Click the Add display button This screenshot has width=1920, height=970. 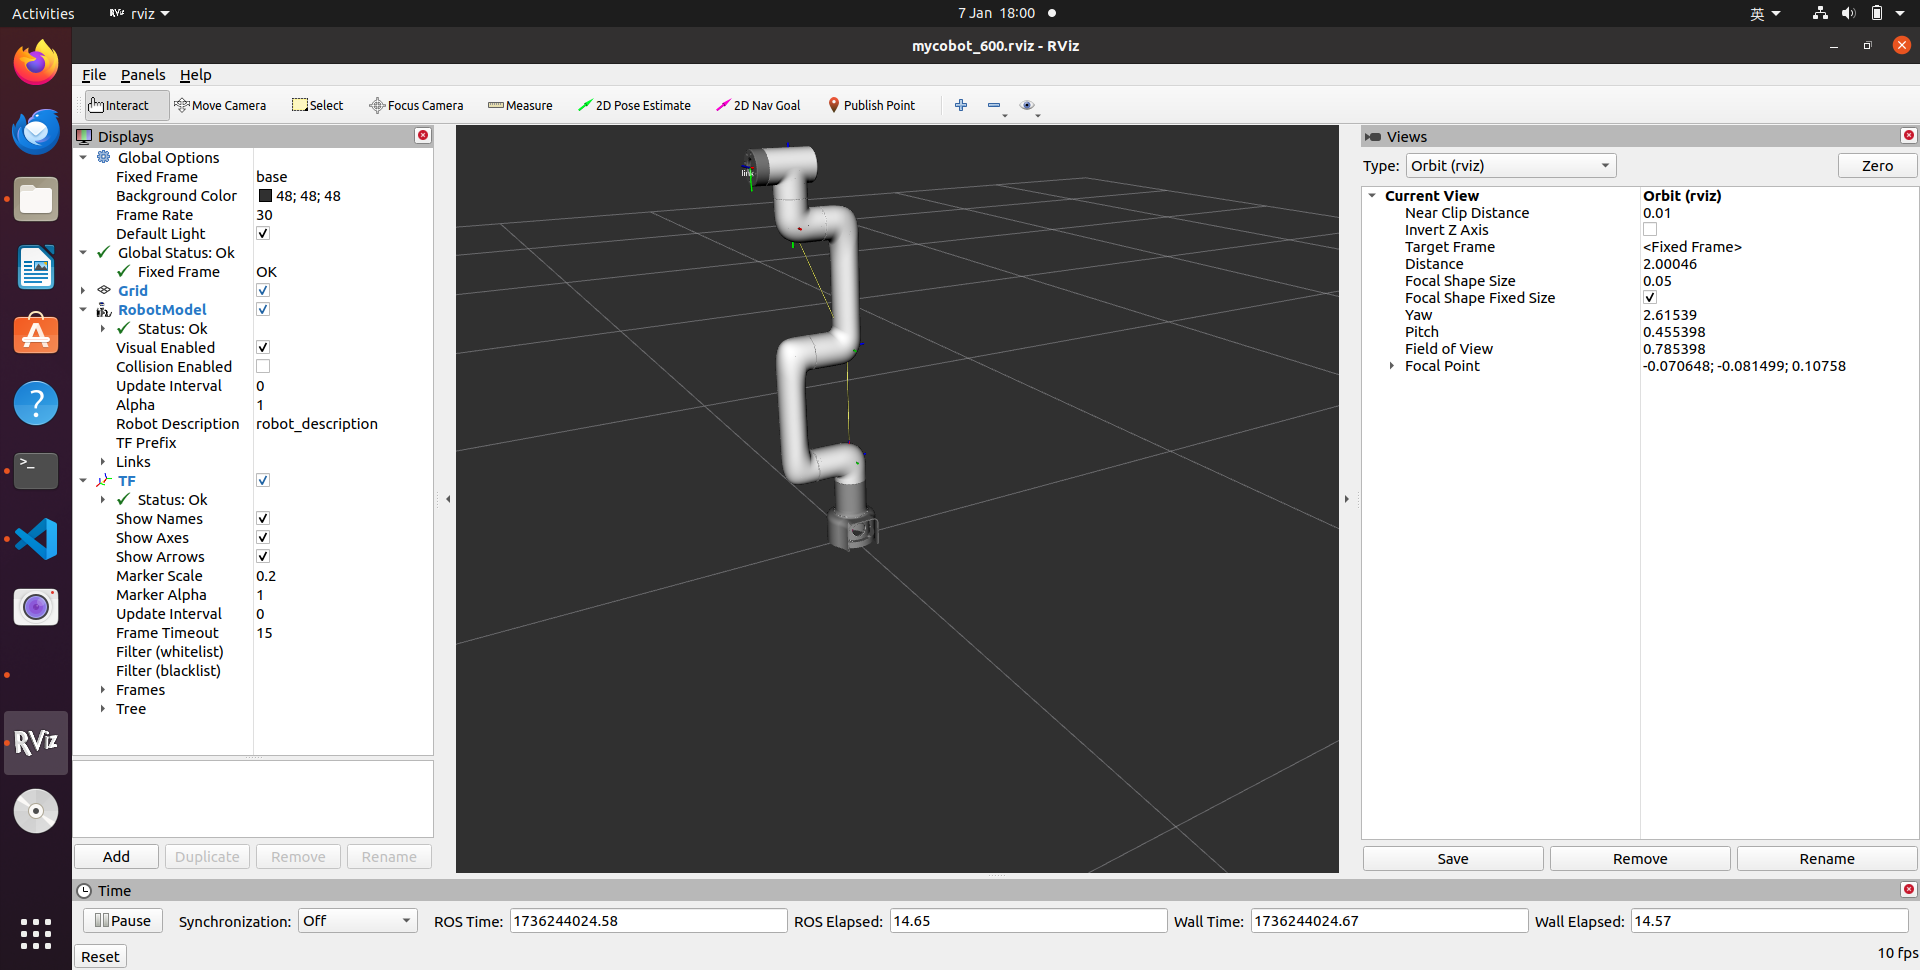click(116, 857)
